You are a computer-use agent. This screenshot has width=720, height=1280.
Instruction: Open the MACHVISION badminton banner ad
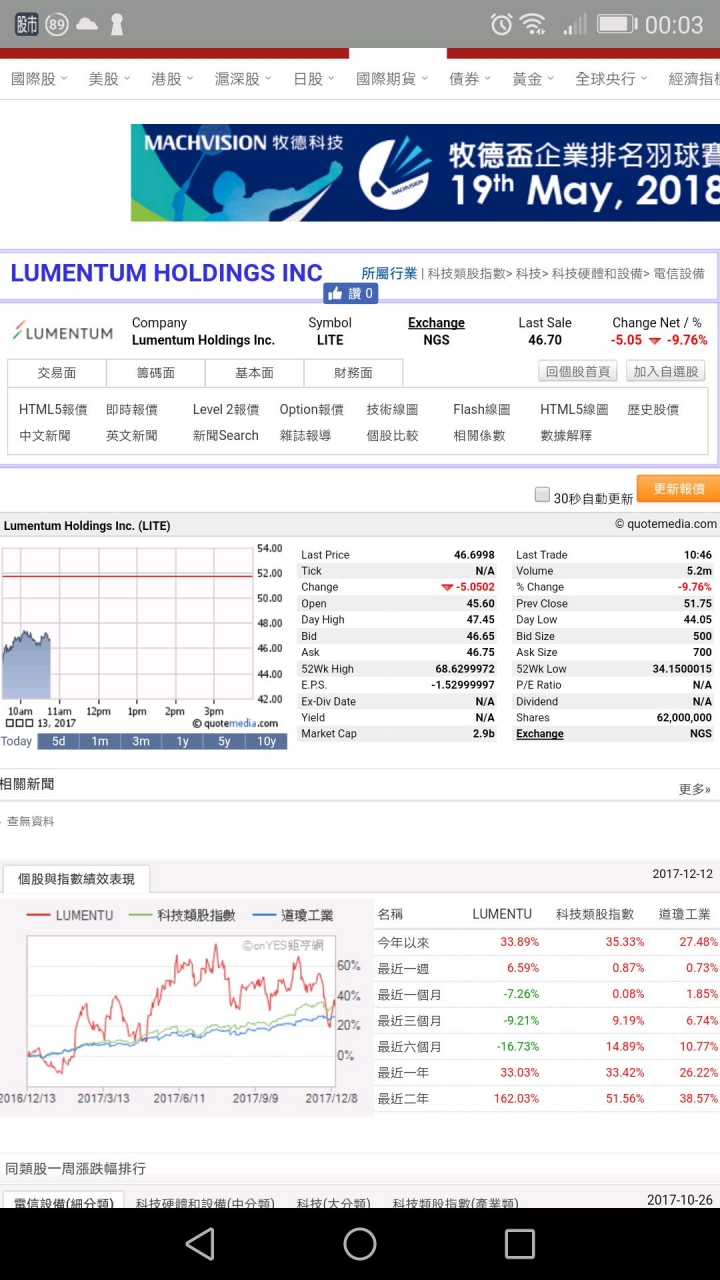click(x=425, y=172)
